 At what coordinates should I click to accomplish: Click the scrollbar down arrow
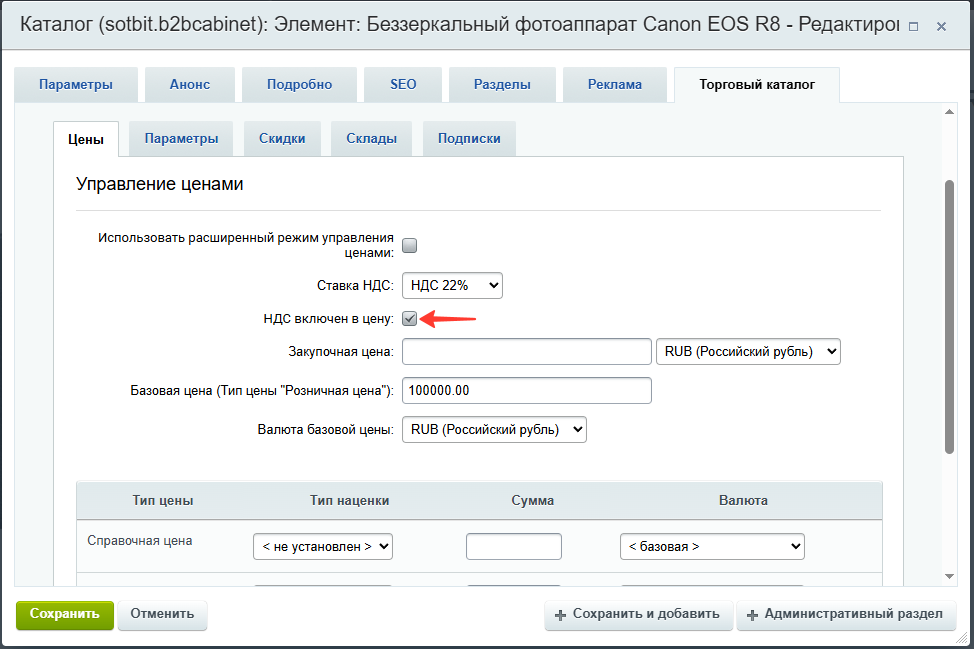[949, 576]
